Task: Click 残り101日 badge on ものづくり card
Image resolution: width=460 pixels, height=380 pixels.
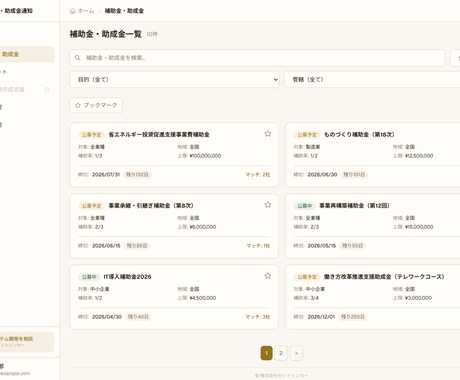Action: (354, 174)
